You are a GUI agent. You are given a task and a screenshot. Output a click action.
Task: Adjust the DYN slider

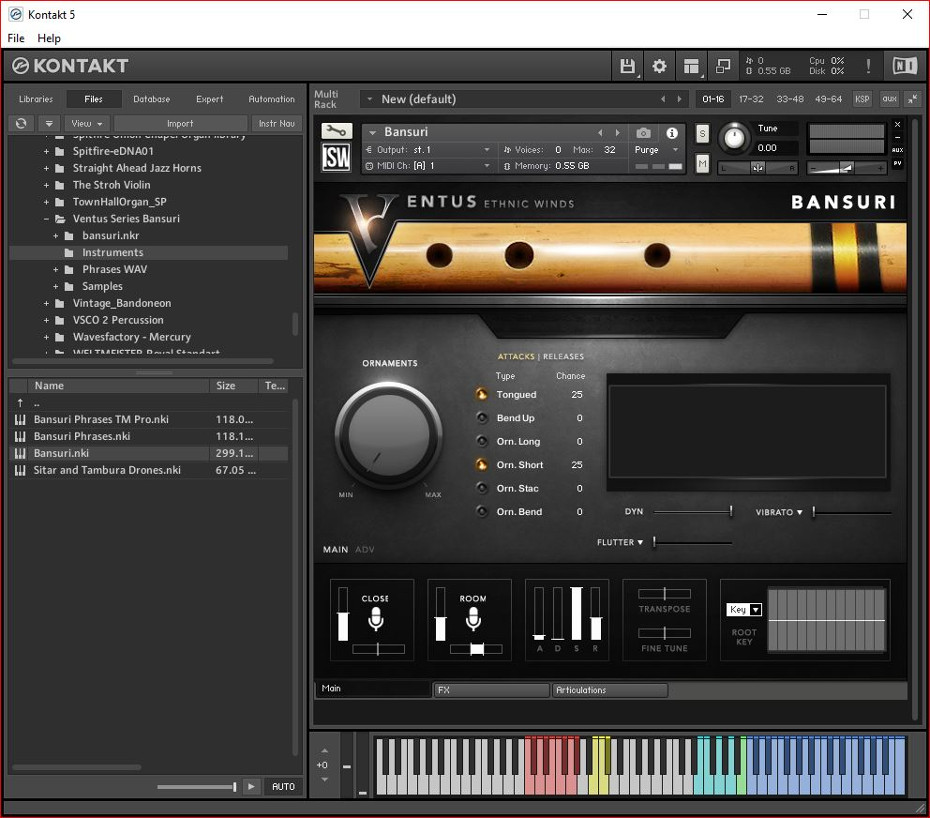pyautogui.click(x=693, y=511)
